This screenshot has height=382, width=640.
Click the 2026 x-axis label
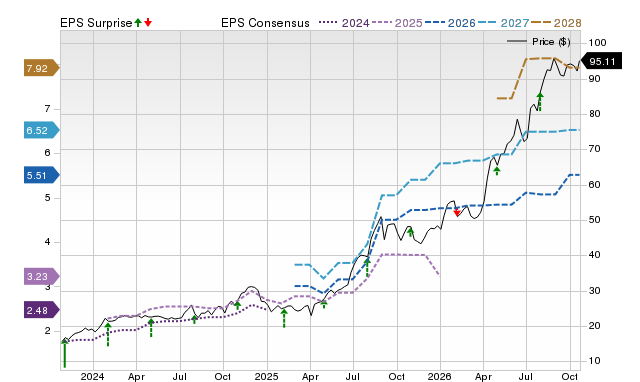(x=440, y=376)
